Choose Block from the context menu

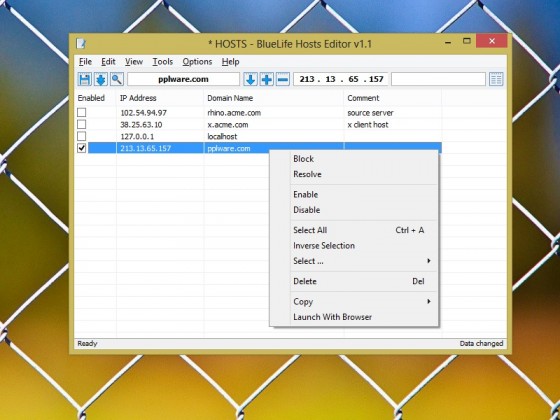point(303,159)
